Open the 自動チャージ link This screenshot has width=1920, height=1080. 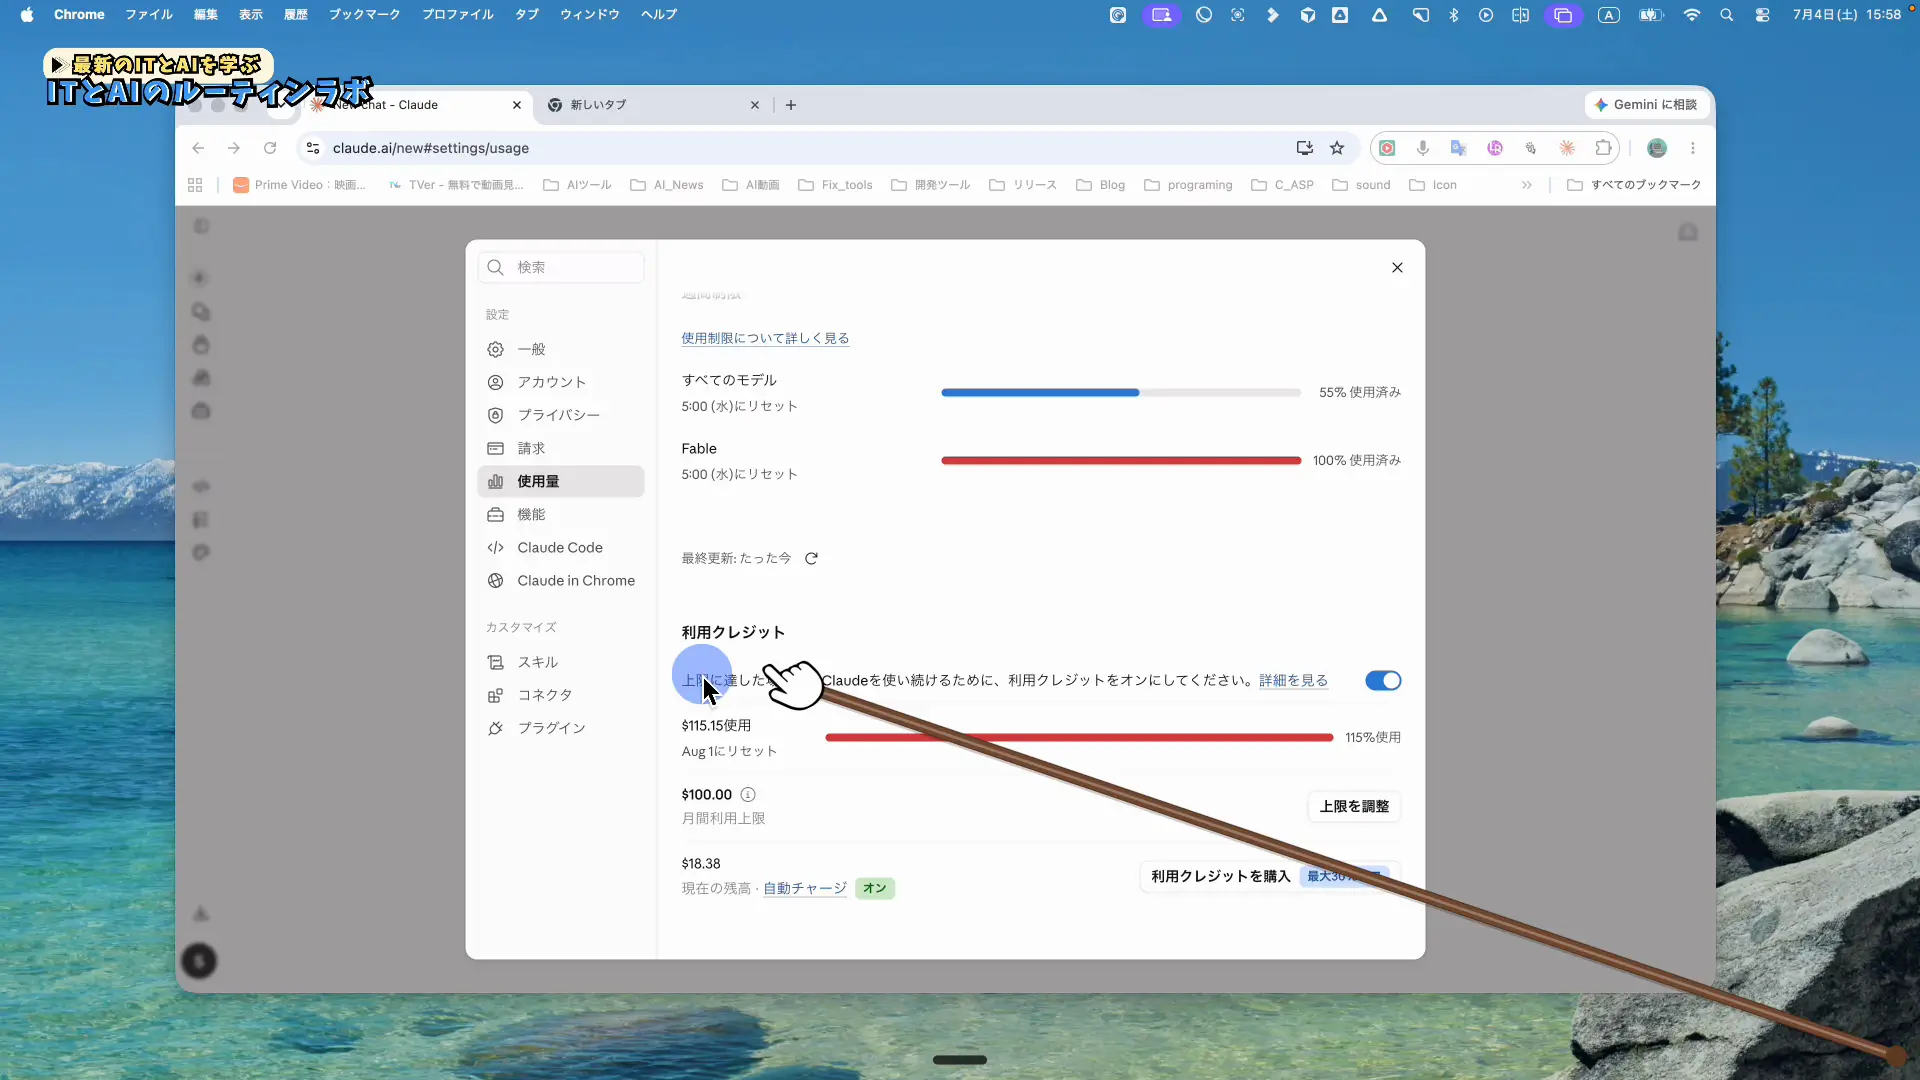(x=805, y=888)
